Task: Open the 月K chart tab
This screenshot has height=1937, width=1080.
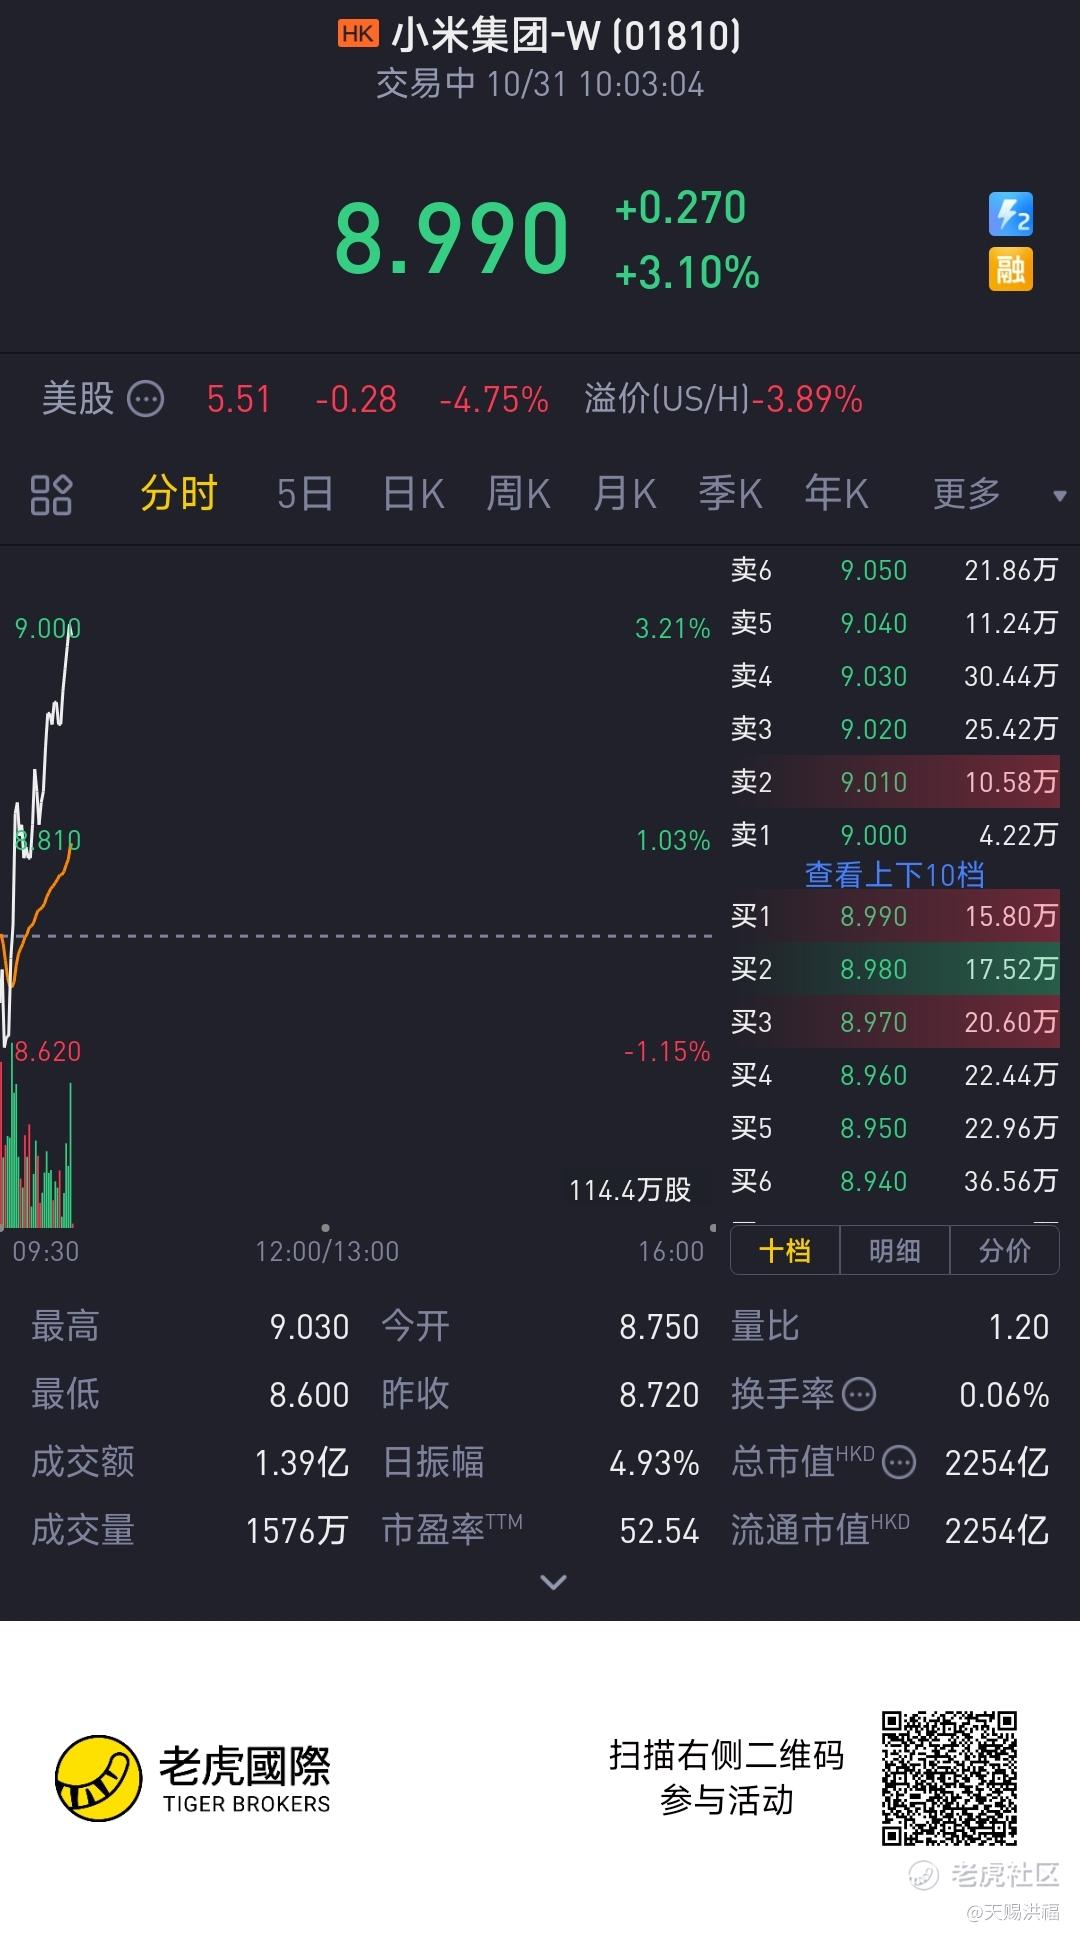Action: (x=624, y=494)
